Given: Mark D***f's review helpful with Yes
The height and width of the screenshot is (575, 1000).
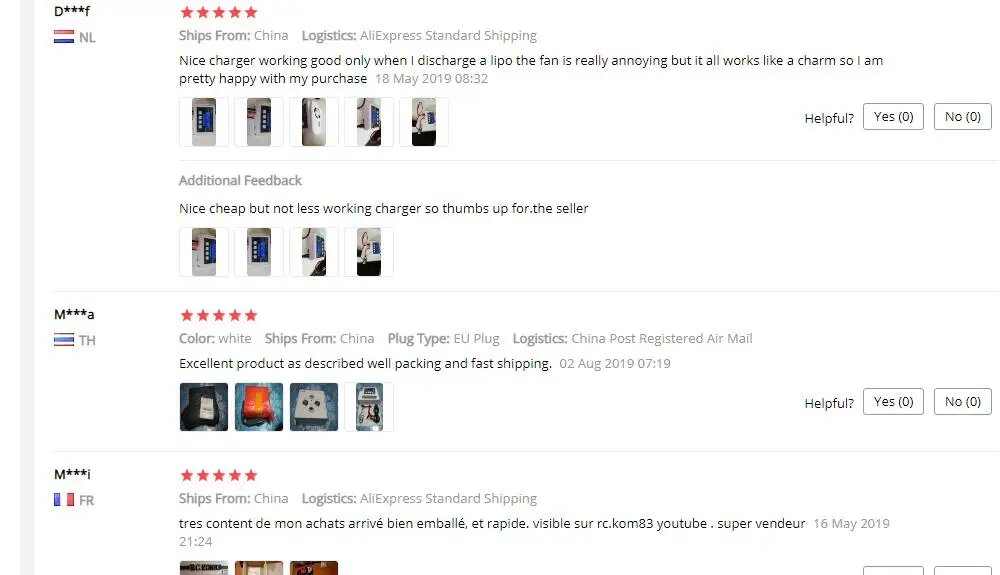Looking at the screenshot, I should coord(893,117).
